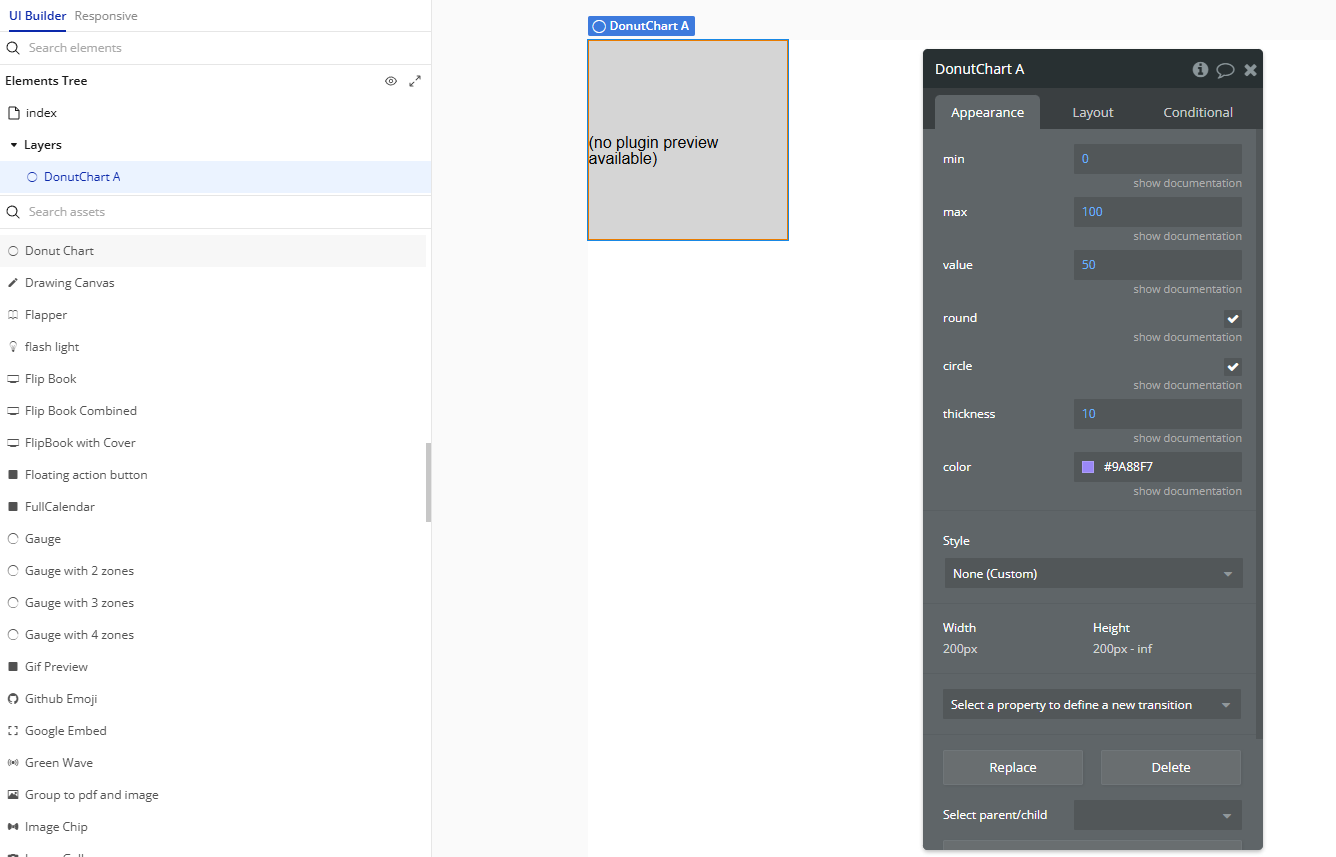Select the Donut Chart asset icon
1336x857 pixels.
tap(14, 251)
